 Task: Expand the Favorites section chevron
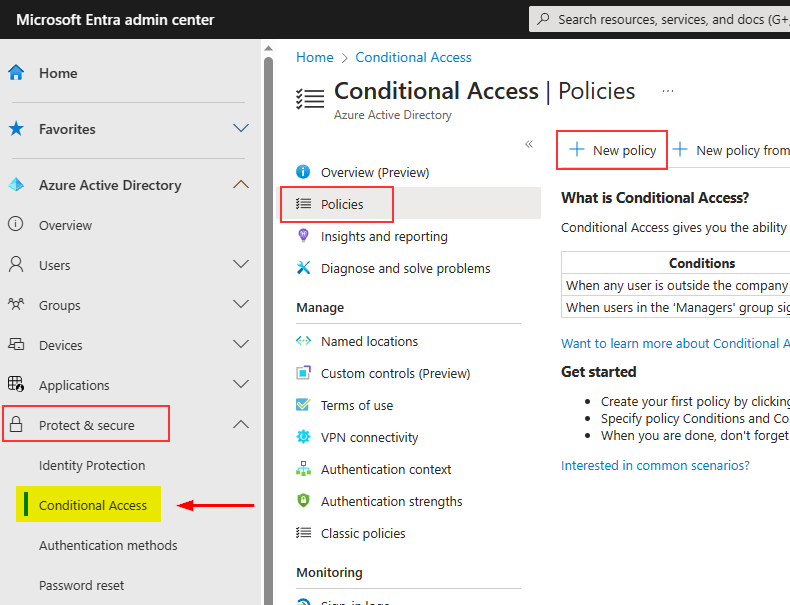pos(240,129)
